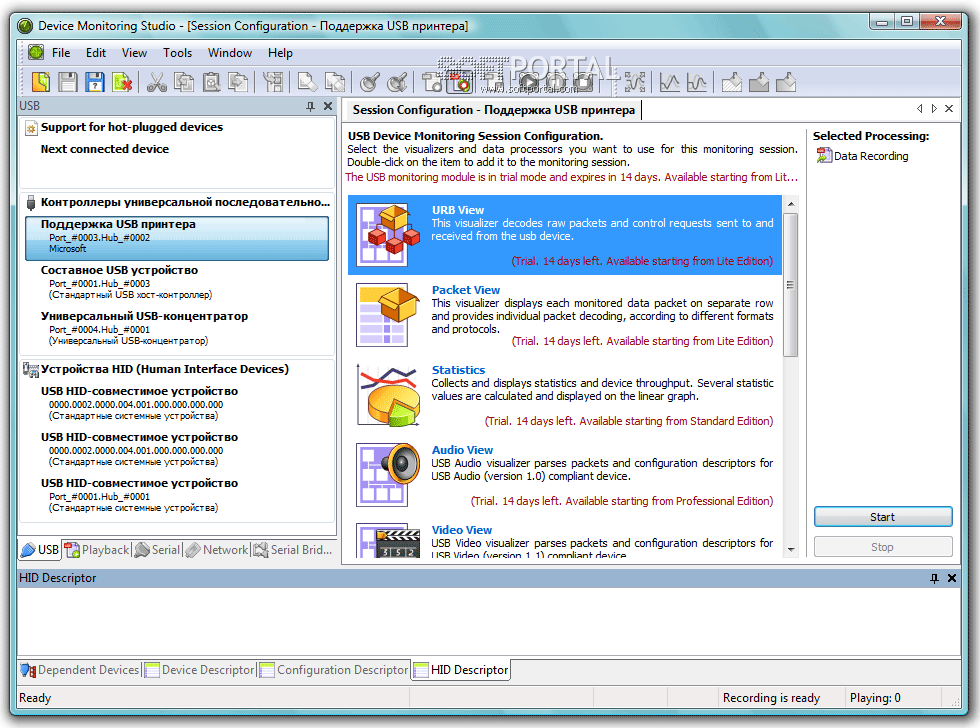Click the Data Recording processing icon

[x=824, y=156]
